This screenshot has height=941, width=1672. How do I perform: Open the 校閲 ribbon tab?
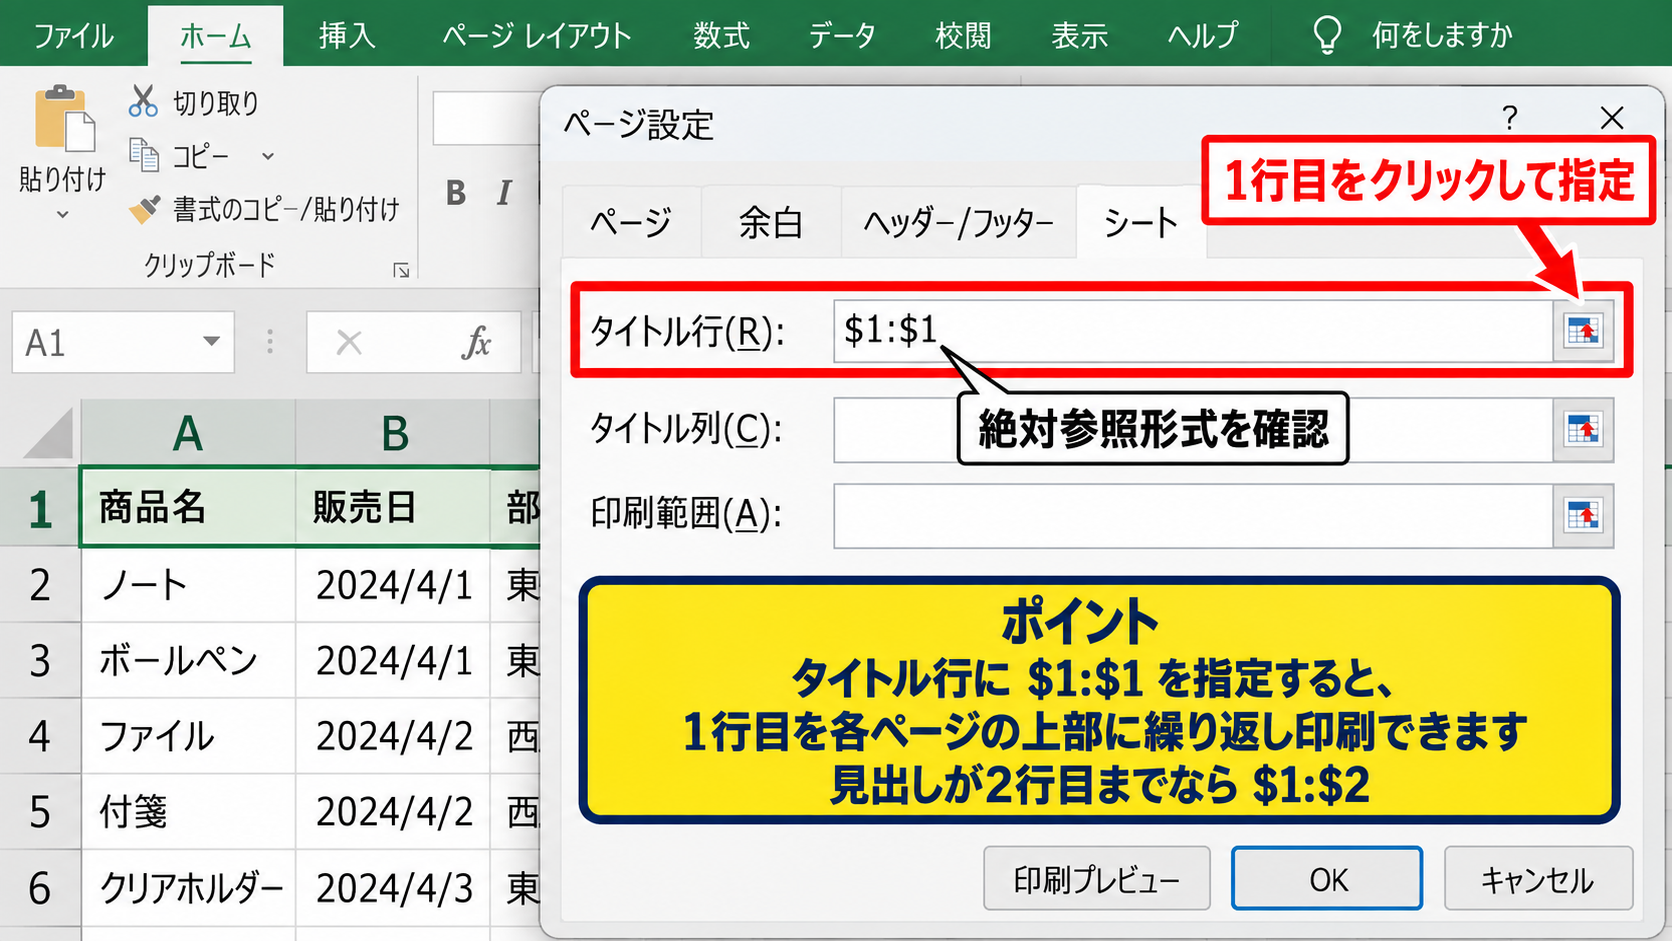963,36
